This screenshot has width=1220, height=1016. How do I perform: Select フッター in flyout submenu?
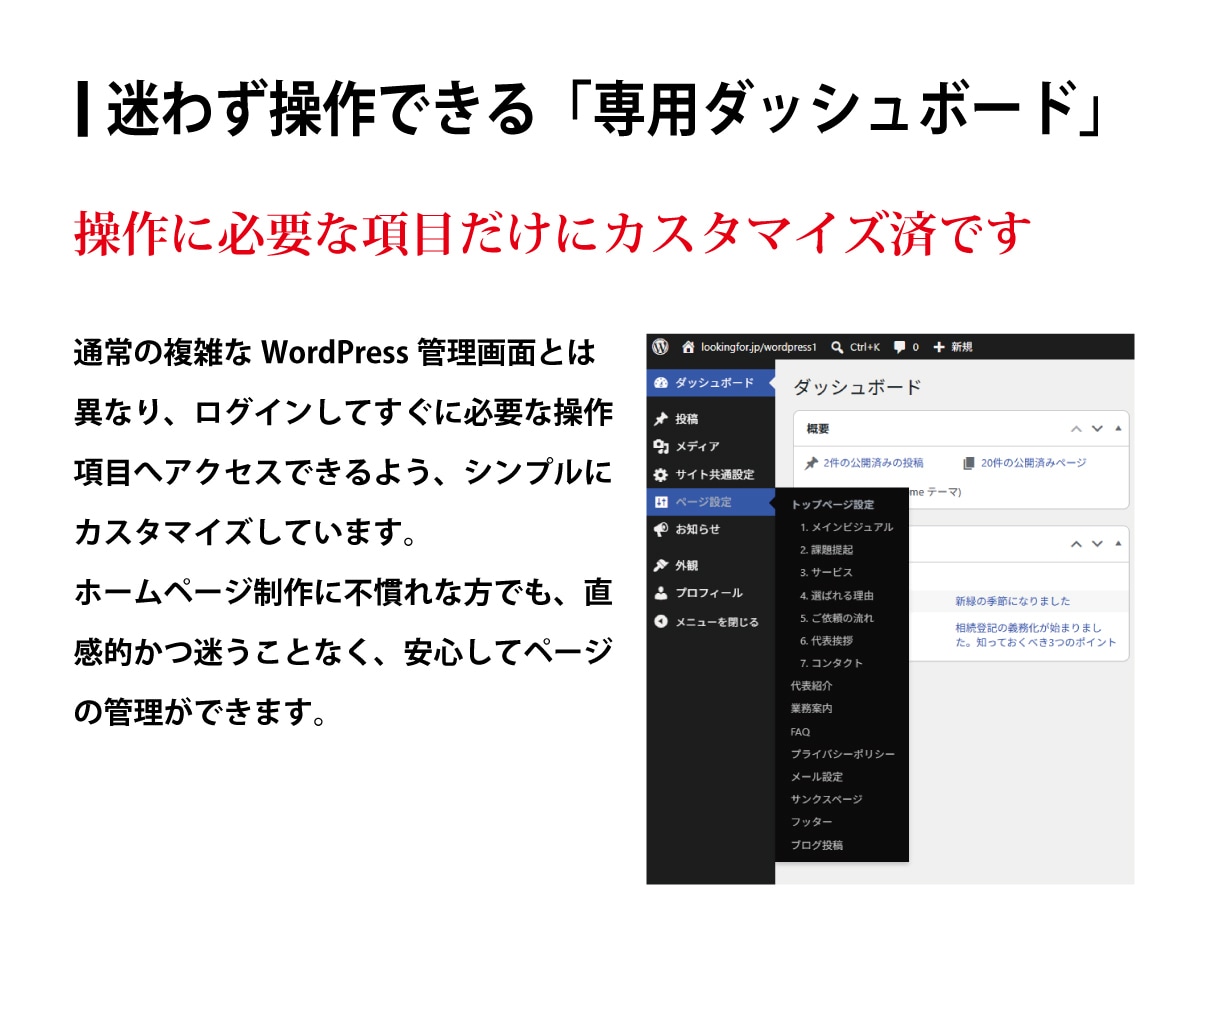pos(811,822)
